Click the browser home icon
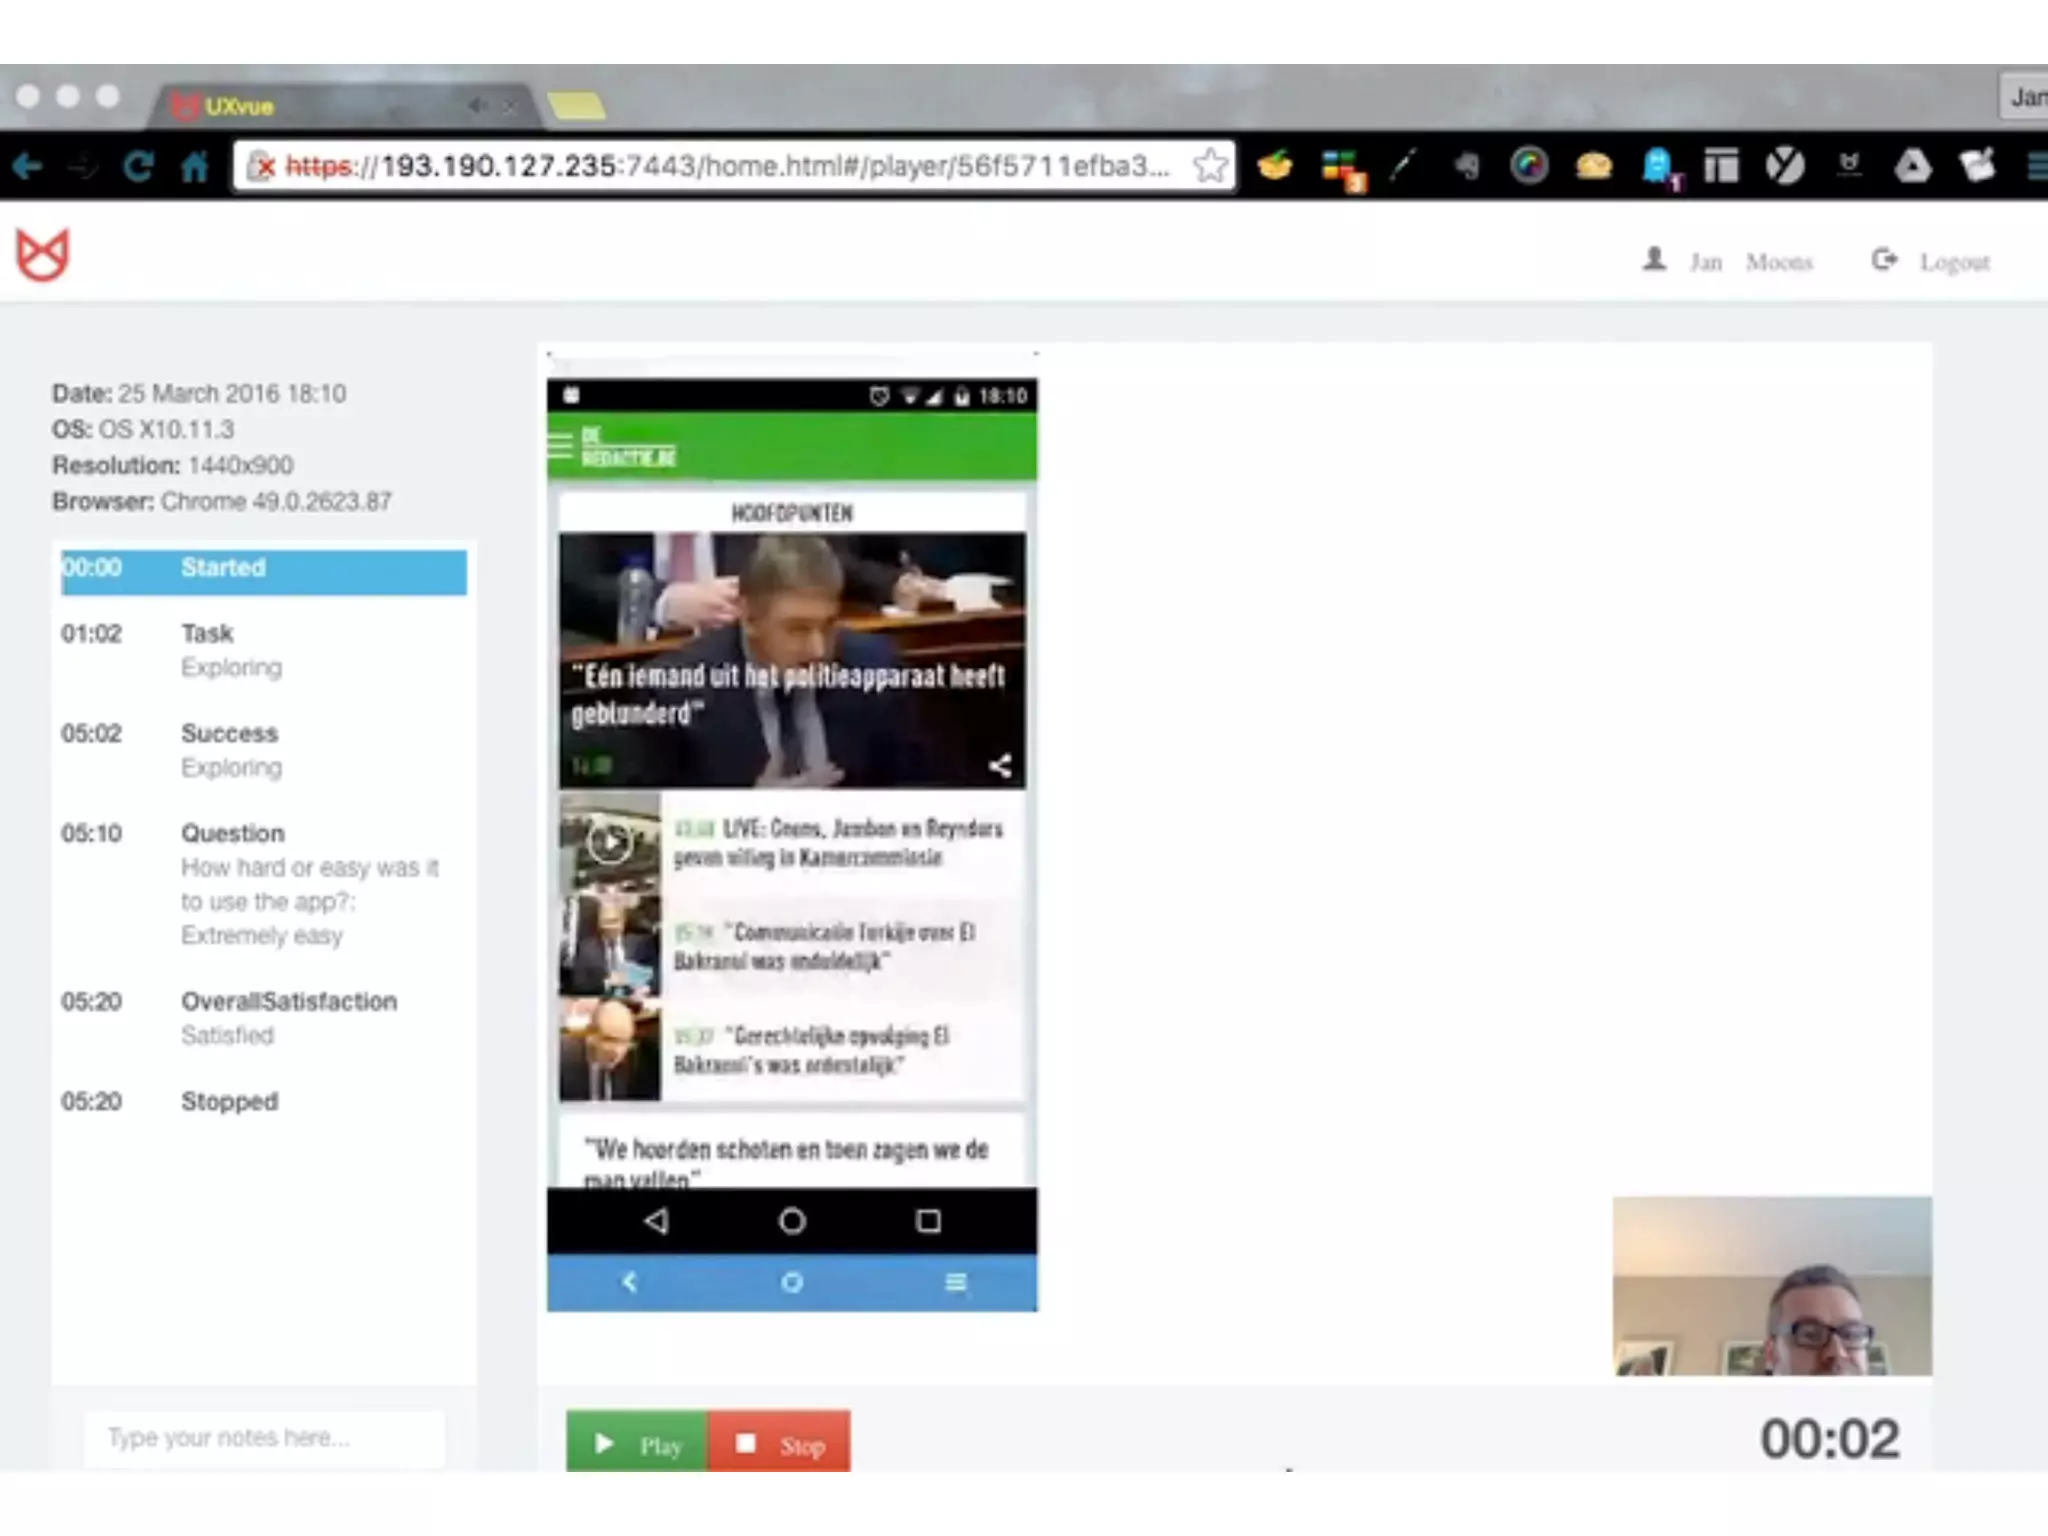 [194, 166]
